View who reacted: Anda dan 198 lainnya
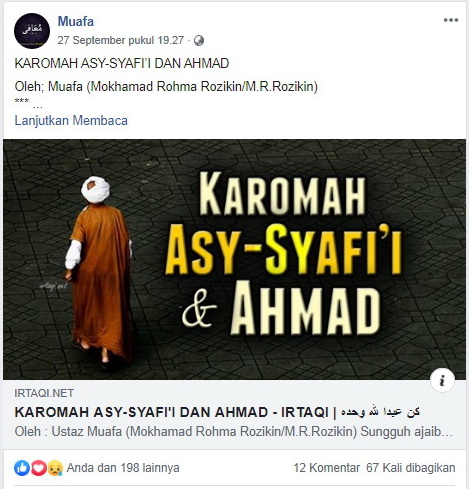469x489 pixels. click(123, 468)
